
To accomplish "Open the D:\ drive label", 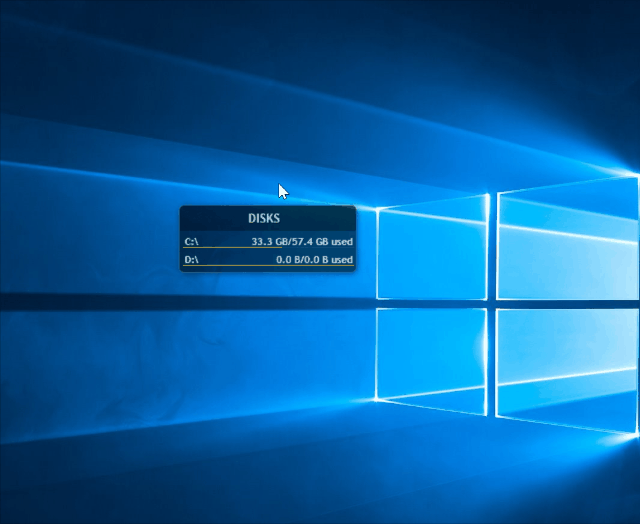I will [x=191, y=260].
